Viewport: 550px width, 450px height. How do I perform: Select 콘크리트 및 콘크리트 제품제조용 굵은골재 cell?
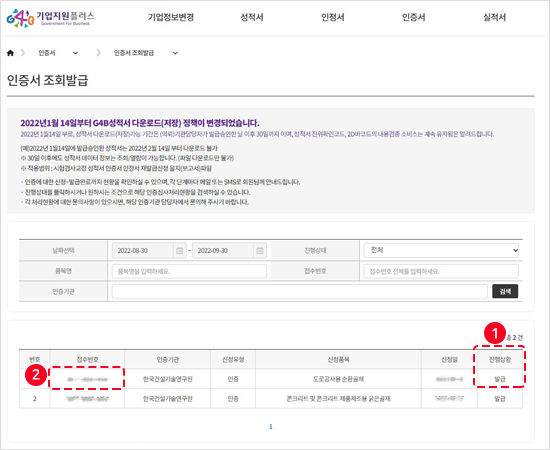click(338, 399)
